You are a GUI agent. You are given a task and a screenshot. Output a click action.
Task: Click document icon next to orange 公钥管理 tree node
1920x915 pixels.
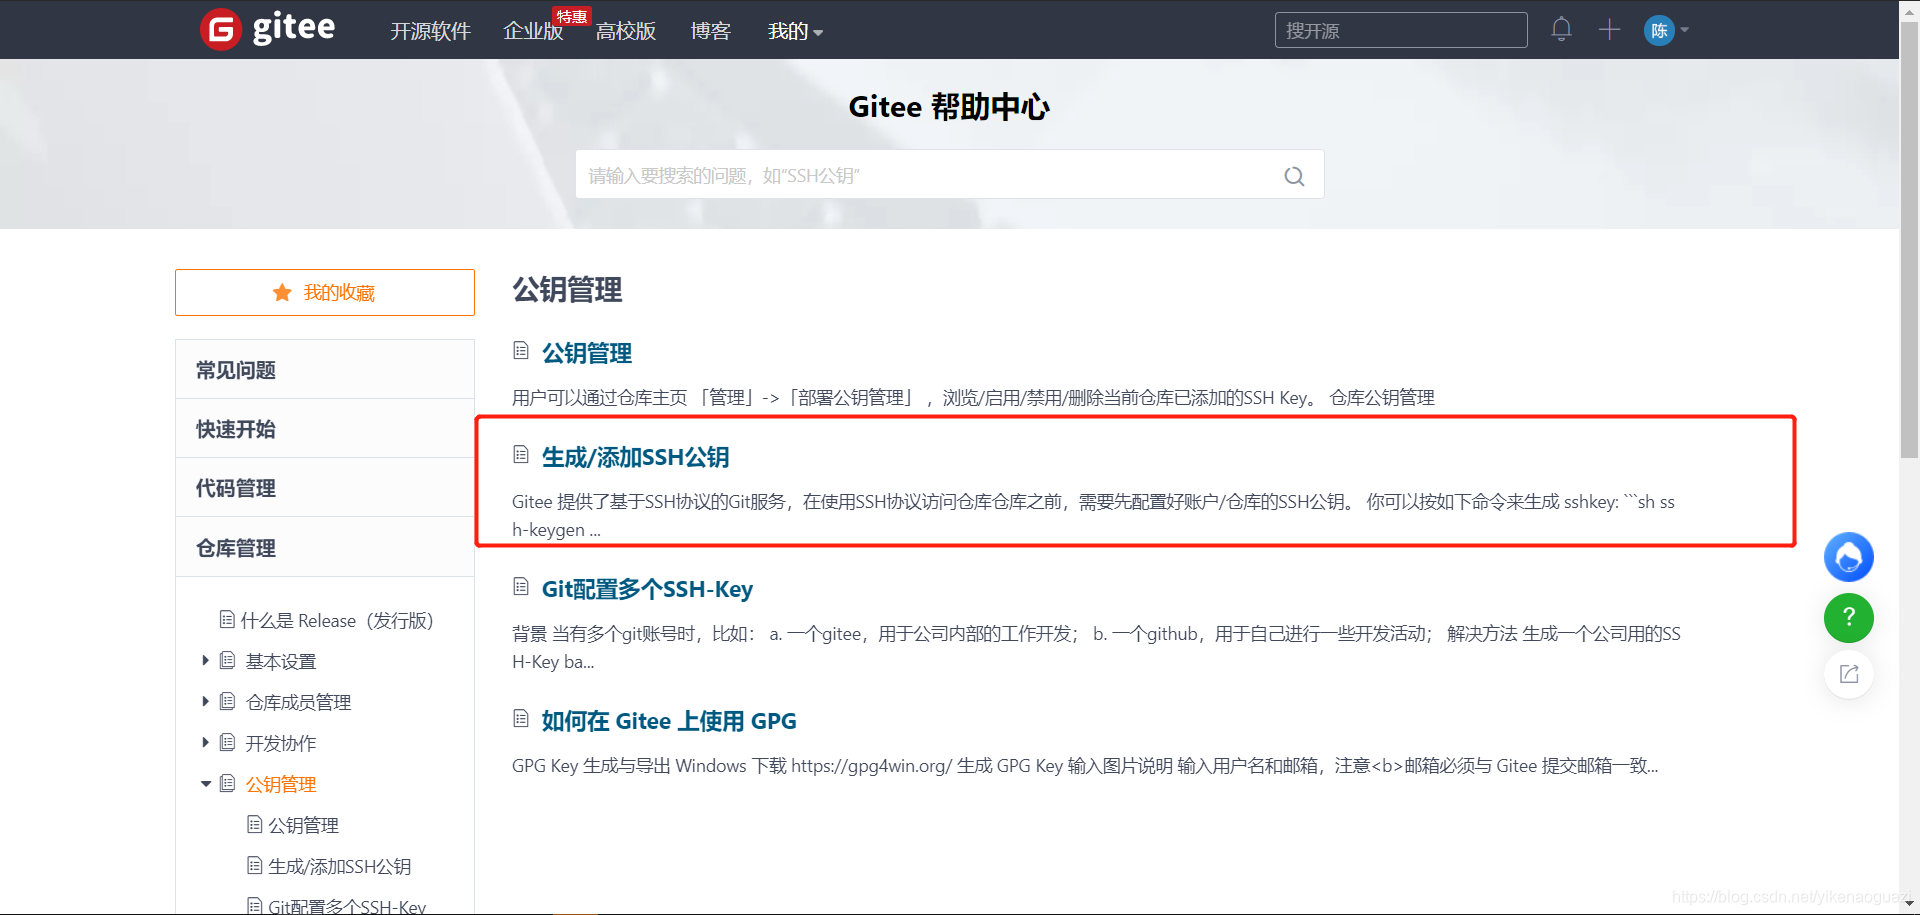point(227,783)
